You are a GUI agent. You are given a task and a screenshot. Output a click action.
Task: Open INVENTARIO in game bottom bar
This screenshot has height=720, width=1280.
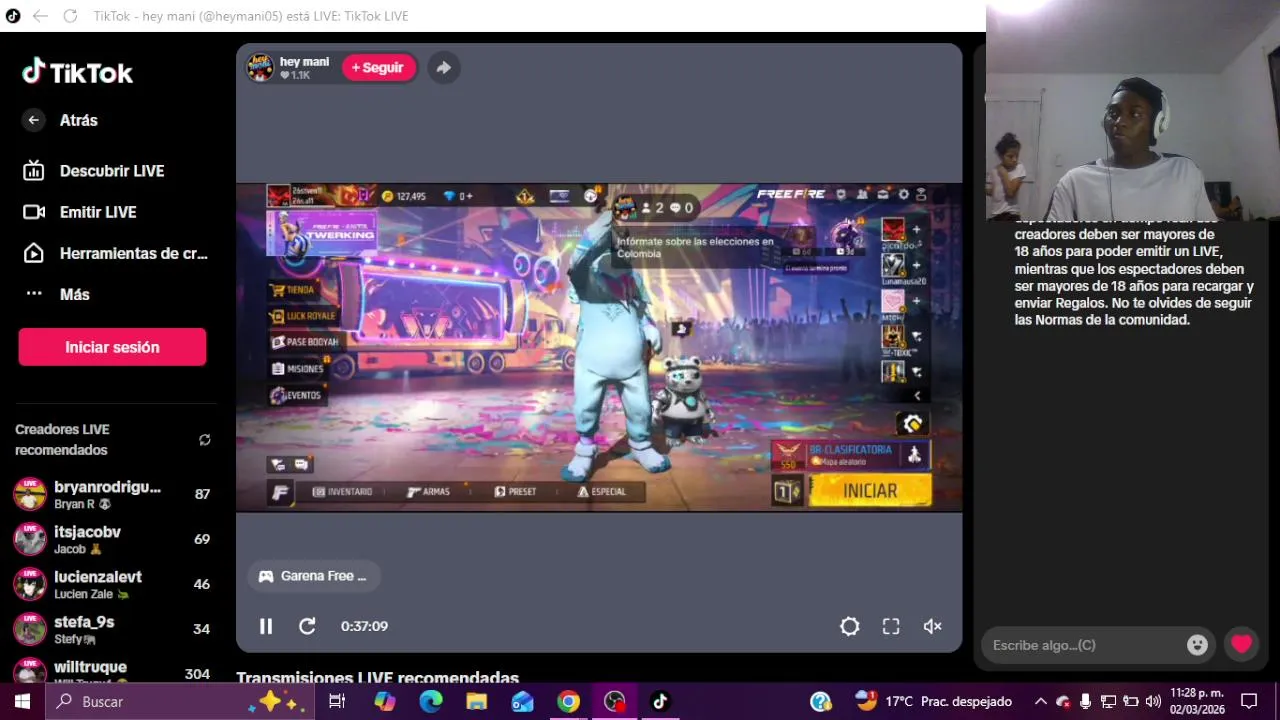[x=342, y=492]
